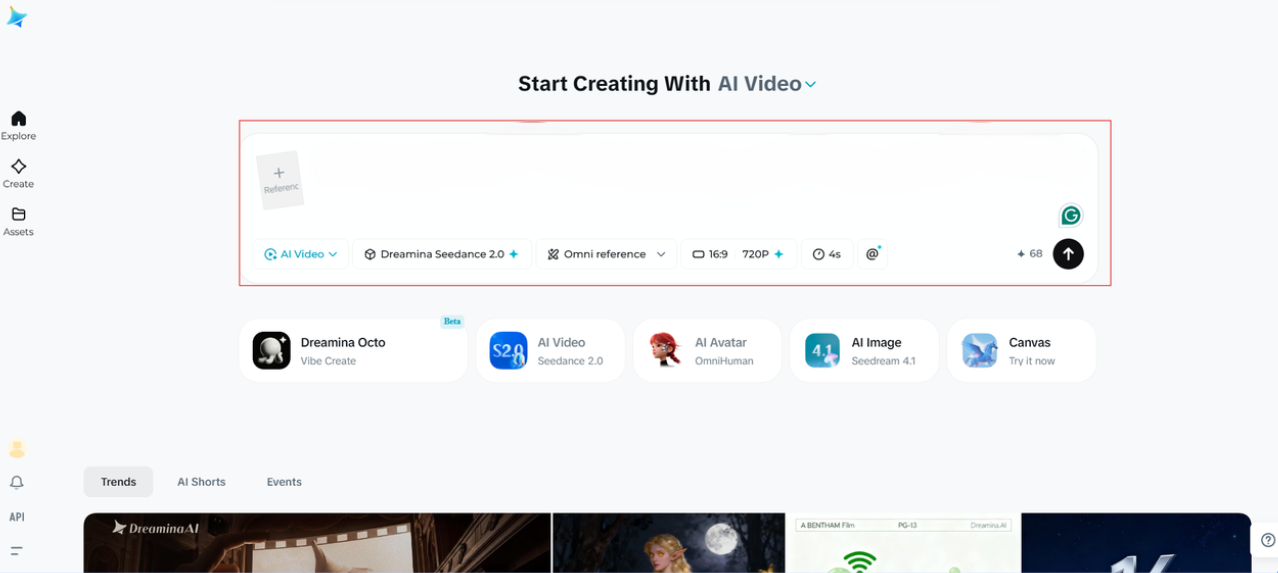The width and height of the screenshot is (1278, 573).
Task: Open the 16:9 720P aspect settings
Action: click(x=739, y=254)
